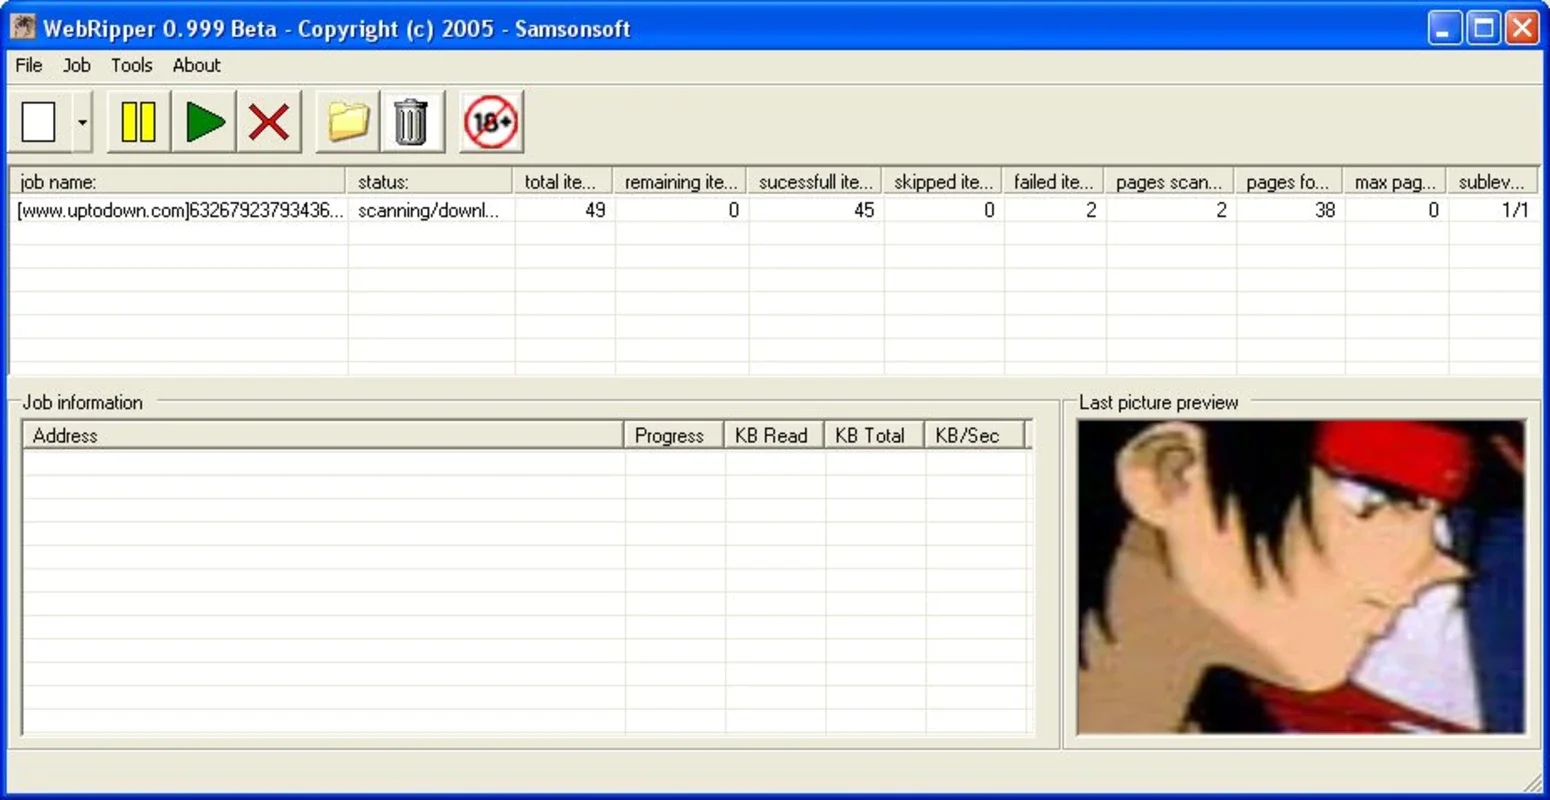
Task: Click the Progress column header
Action: (x=673, y=435)
